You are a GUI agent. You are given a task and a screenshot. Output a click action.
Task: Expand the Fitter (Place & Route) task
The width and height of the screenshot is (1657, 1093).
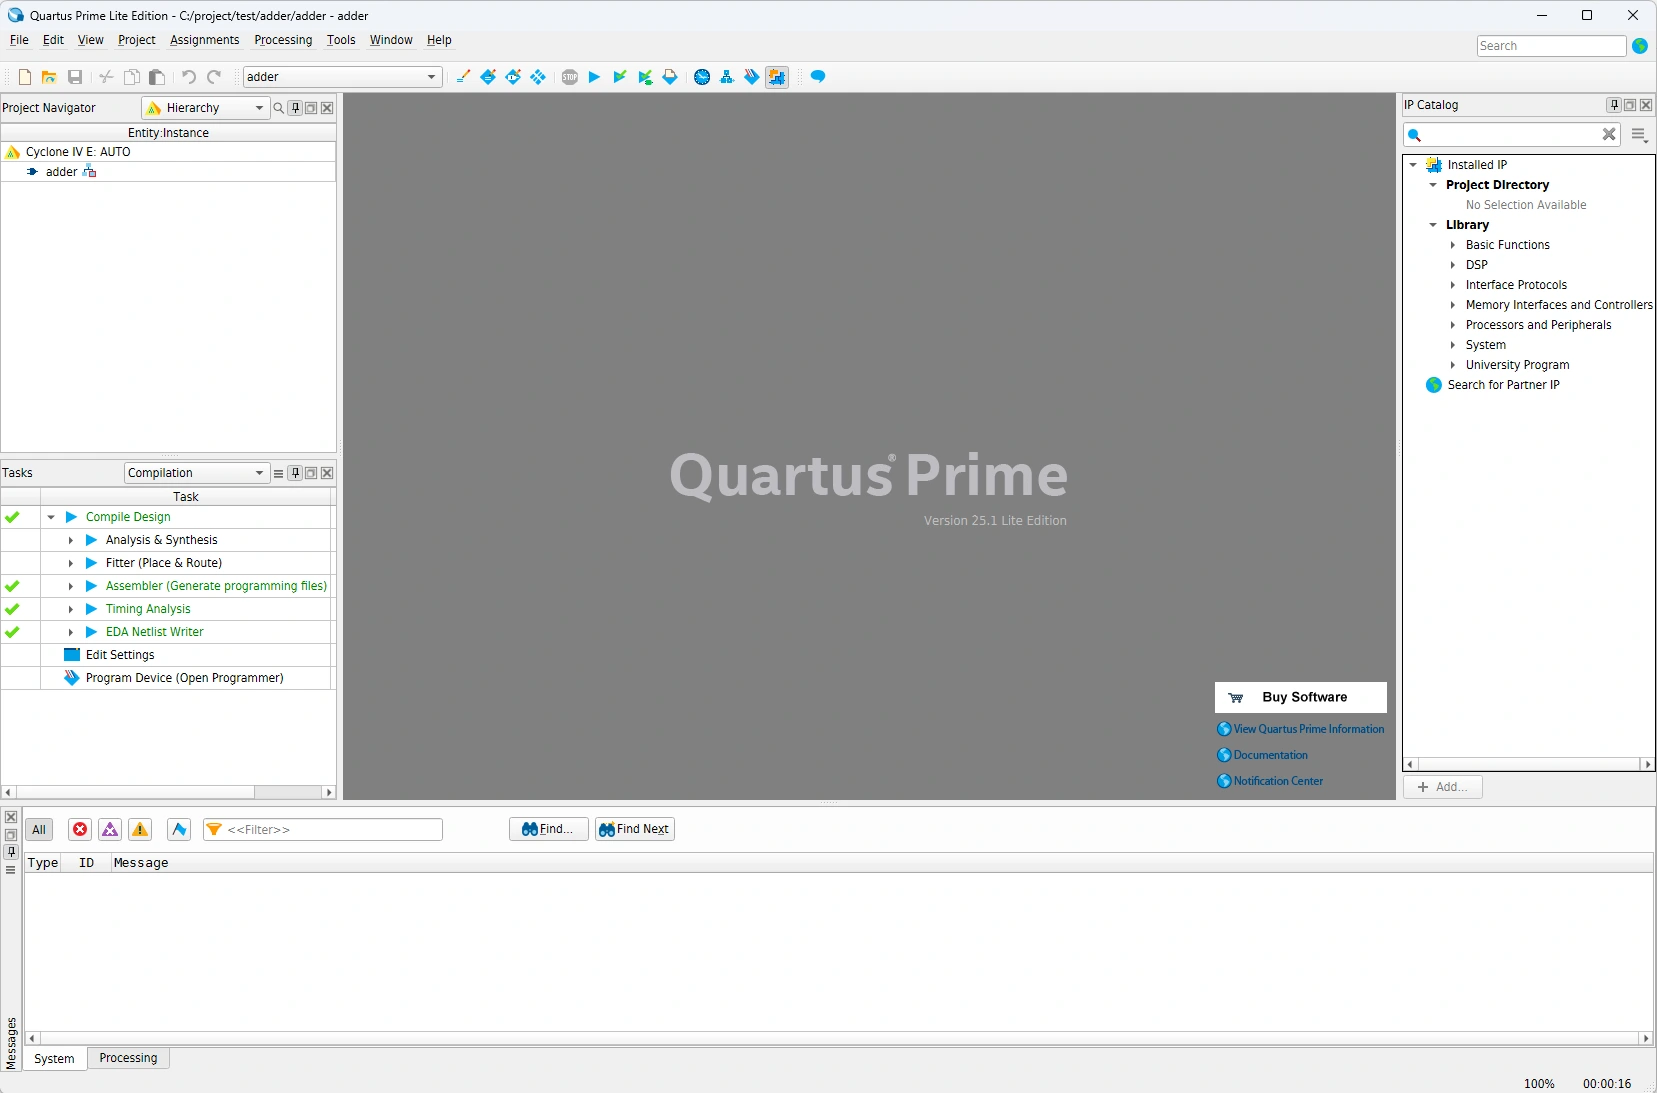point(71,563)
